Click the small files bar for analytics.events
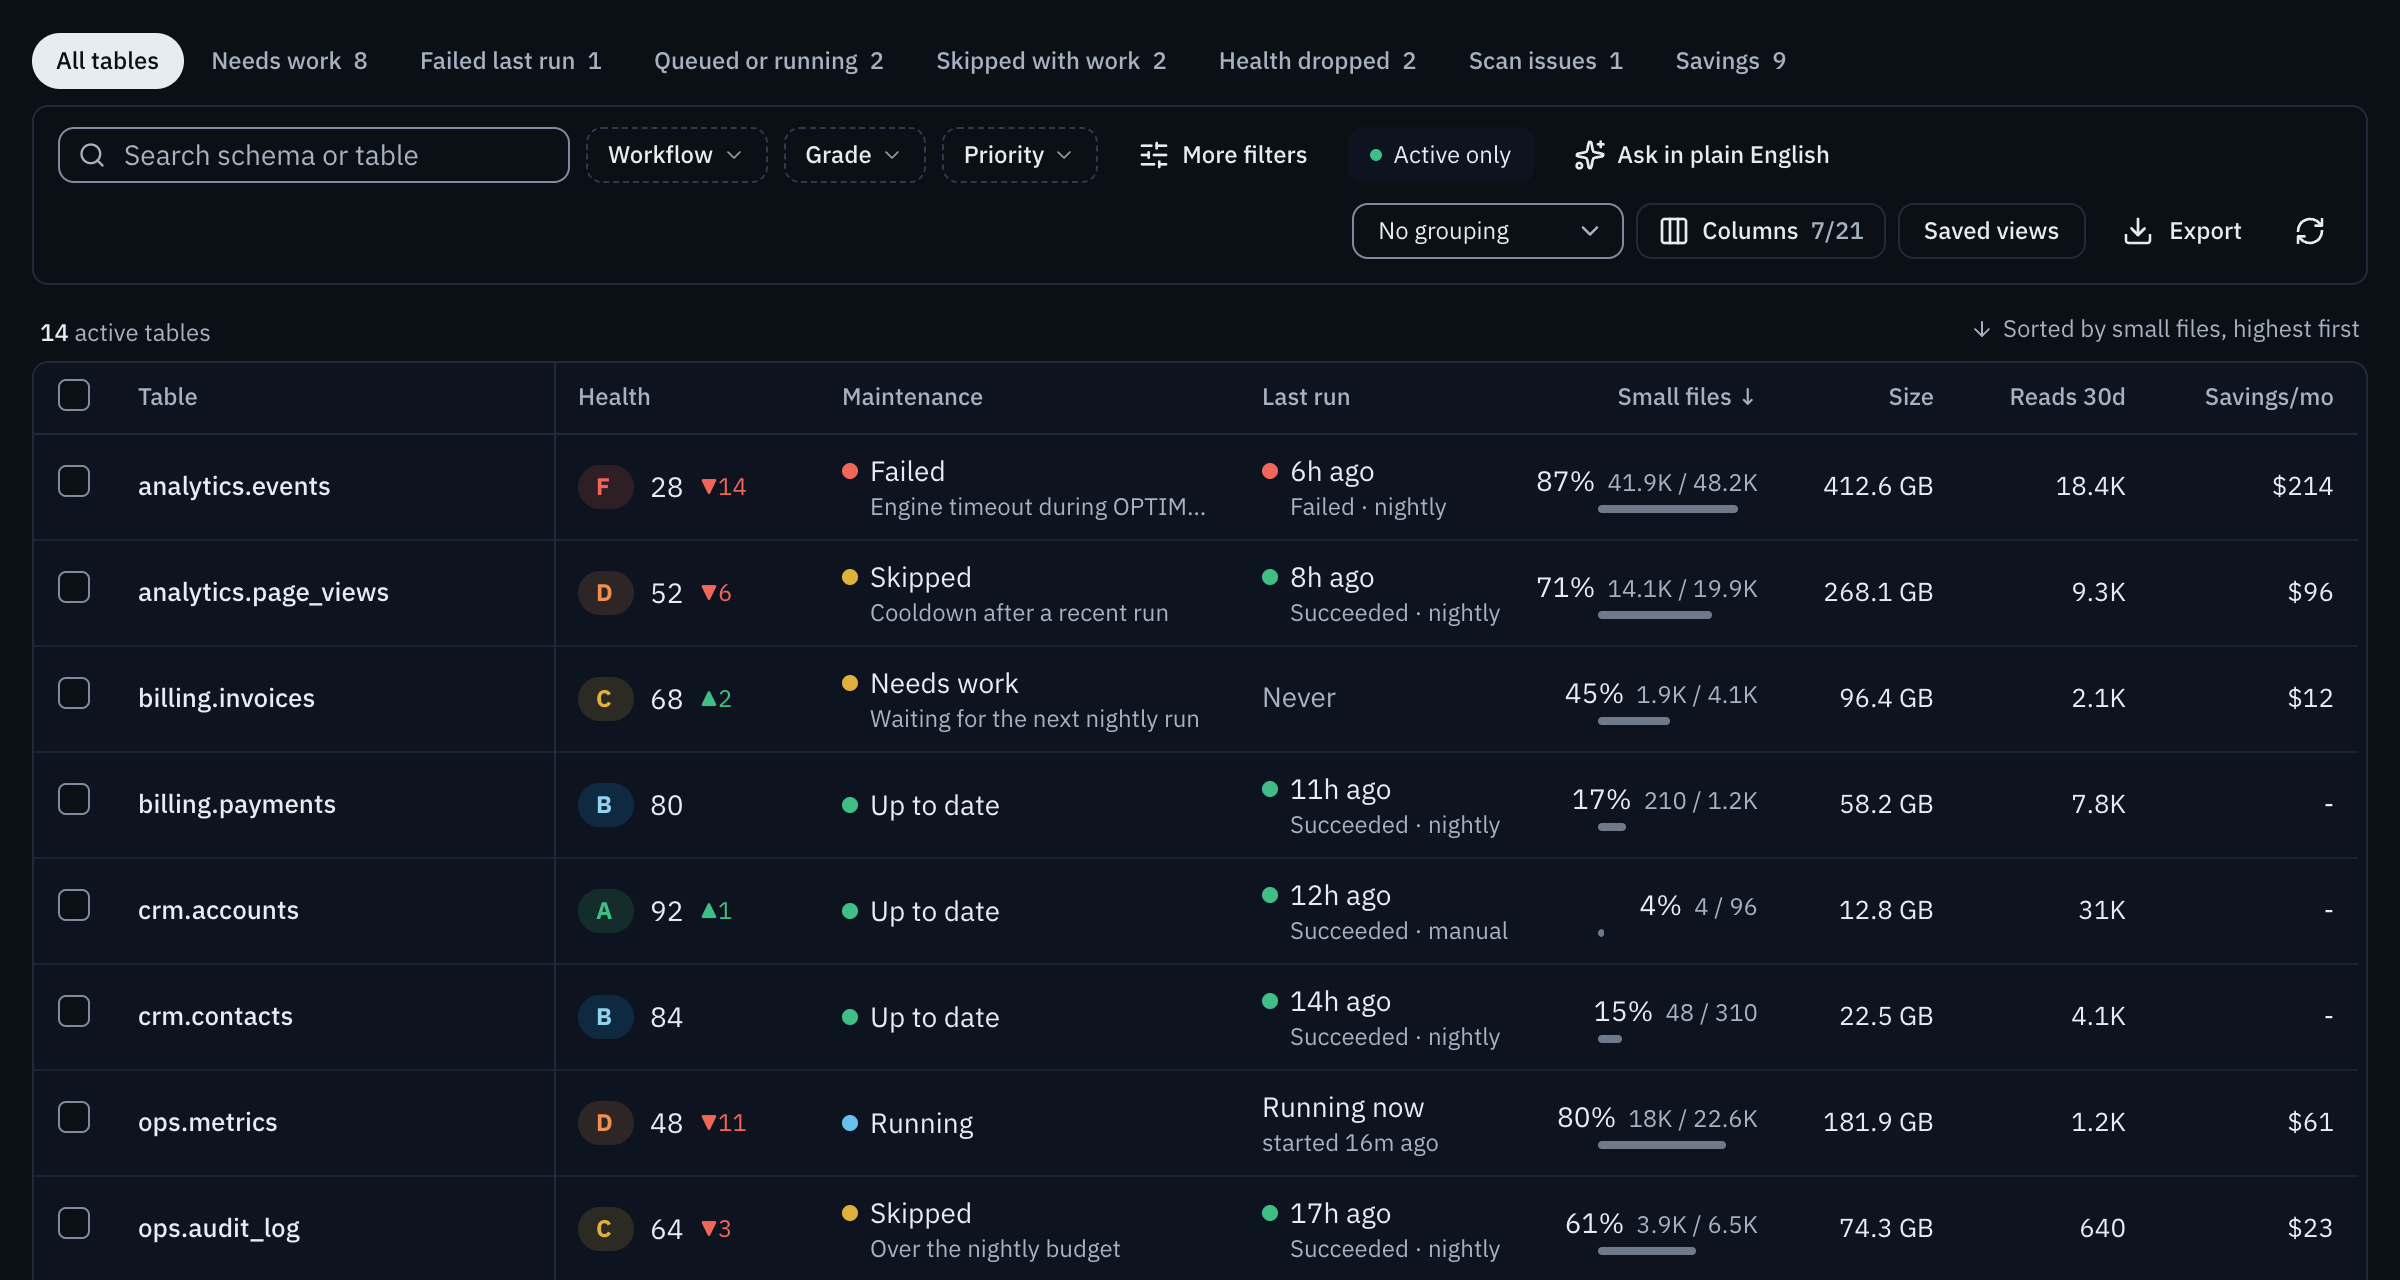Viewport: 2400px width, 1280px height. click(x=1667, y=509)
